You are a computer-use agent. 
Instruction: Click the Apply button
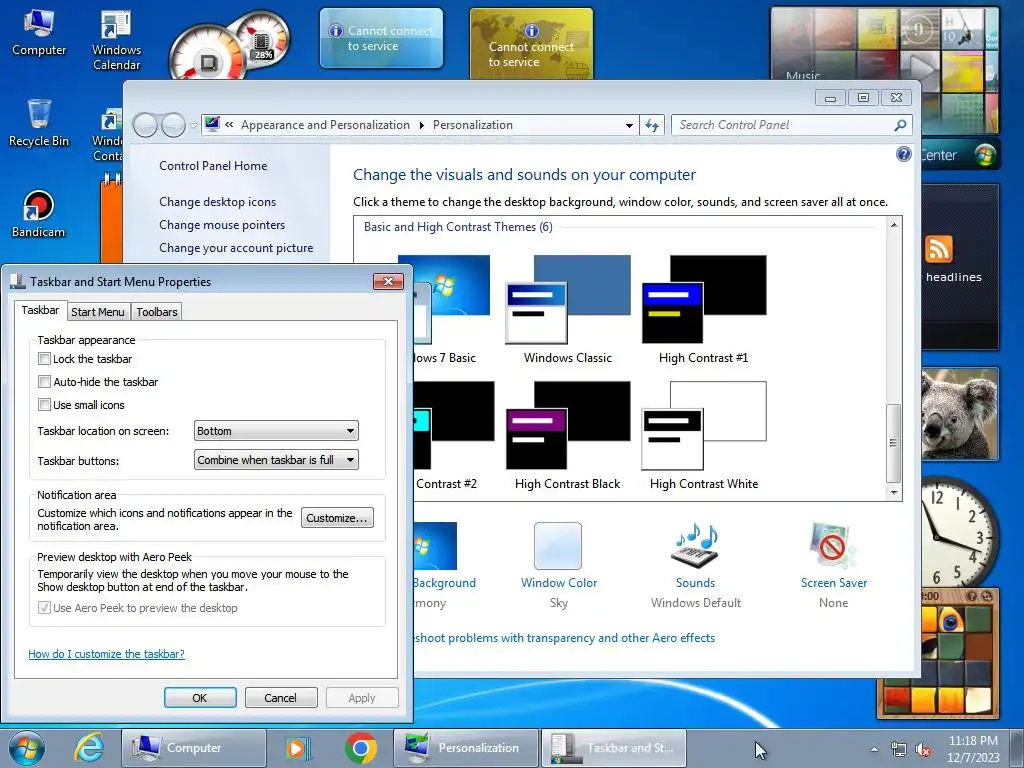(x=362, y=697)
